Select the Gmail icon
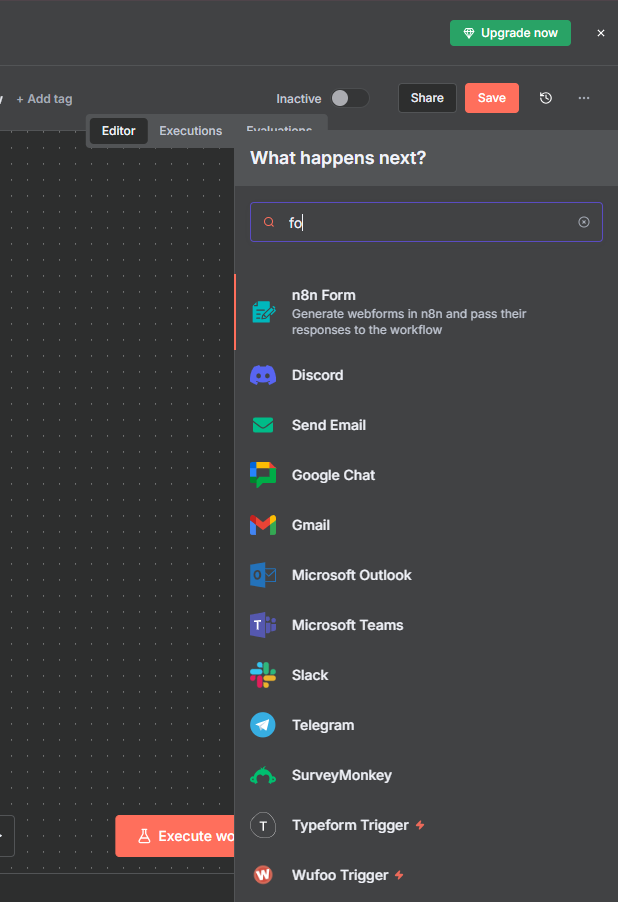618x902 pixels. coord(263,525)
